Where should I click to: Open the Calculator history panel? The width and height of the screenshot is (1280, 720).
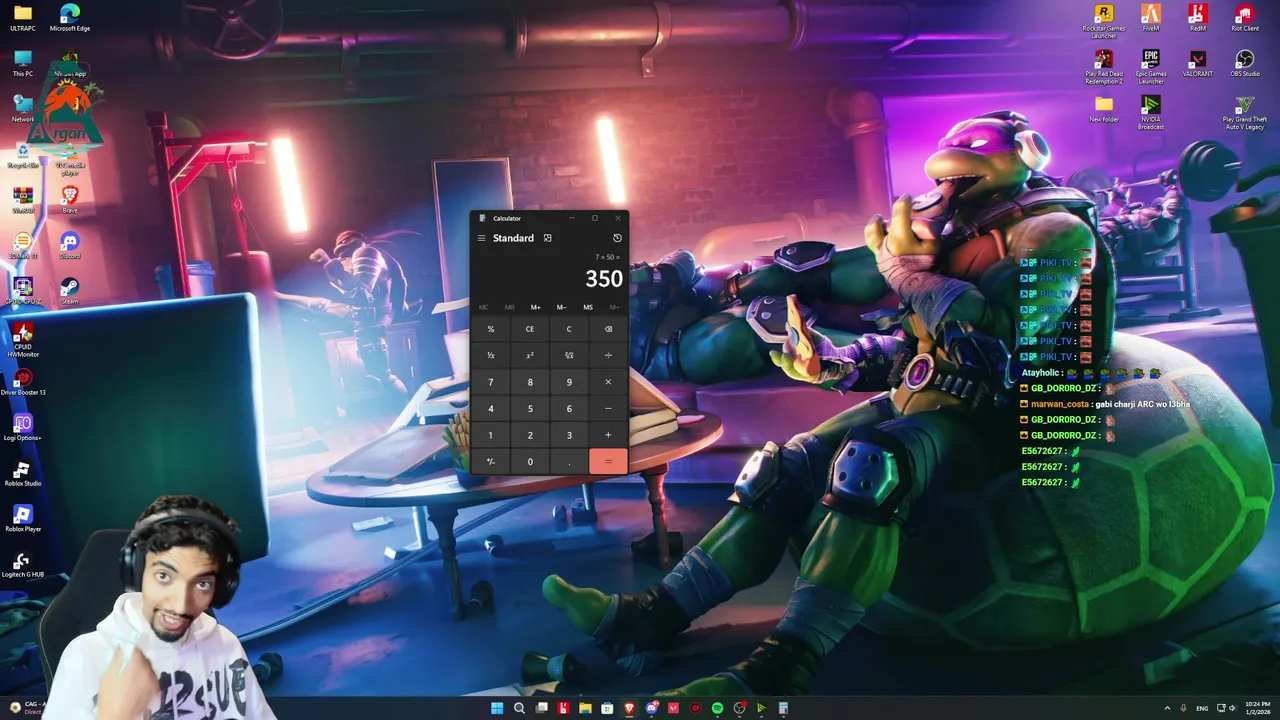617,238
